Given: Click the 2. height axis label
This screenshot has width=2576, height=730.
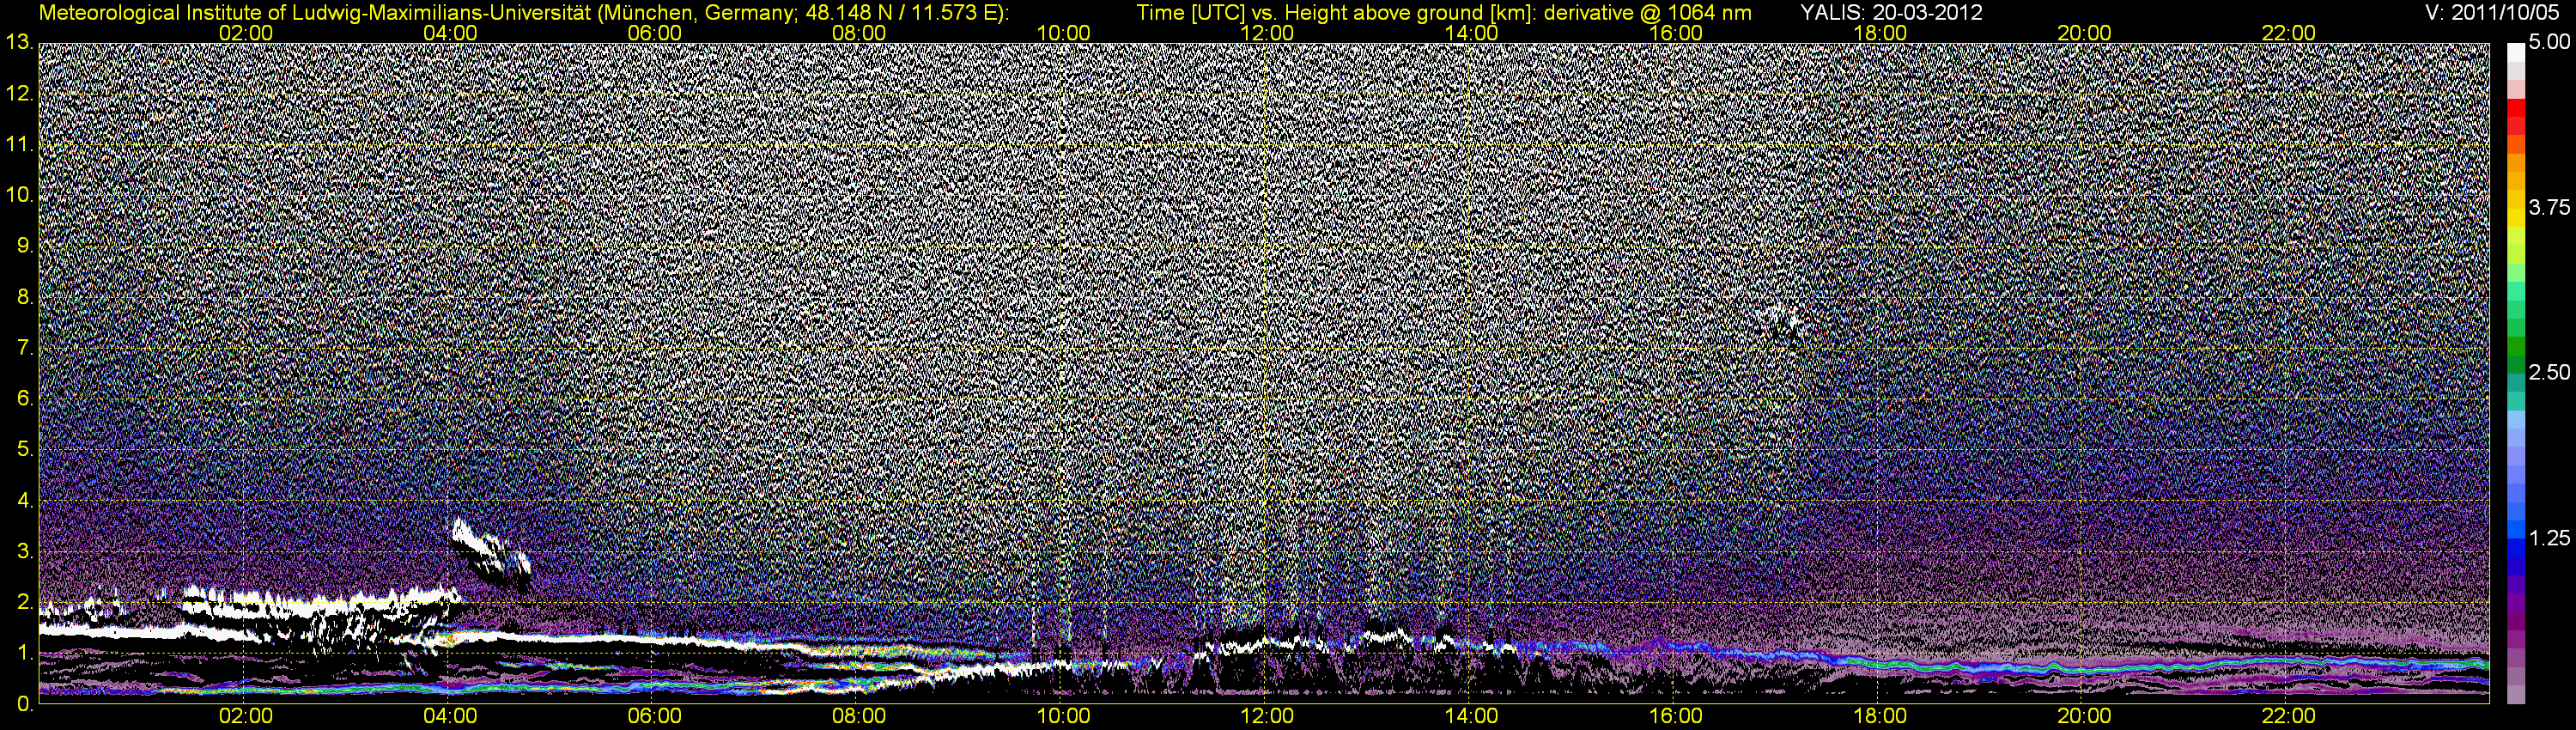Looking at the screenshot, I should coord(25,603).
